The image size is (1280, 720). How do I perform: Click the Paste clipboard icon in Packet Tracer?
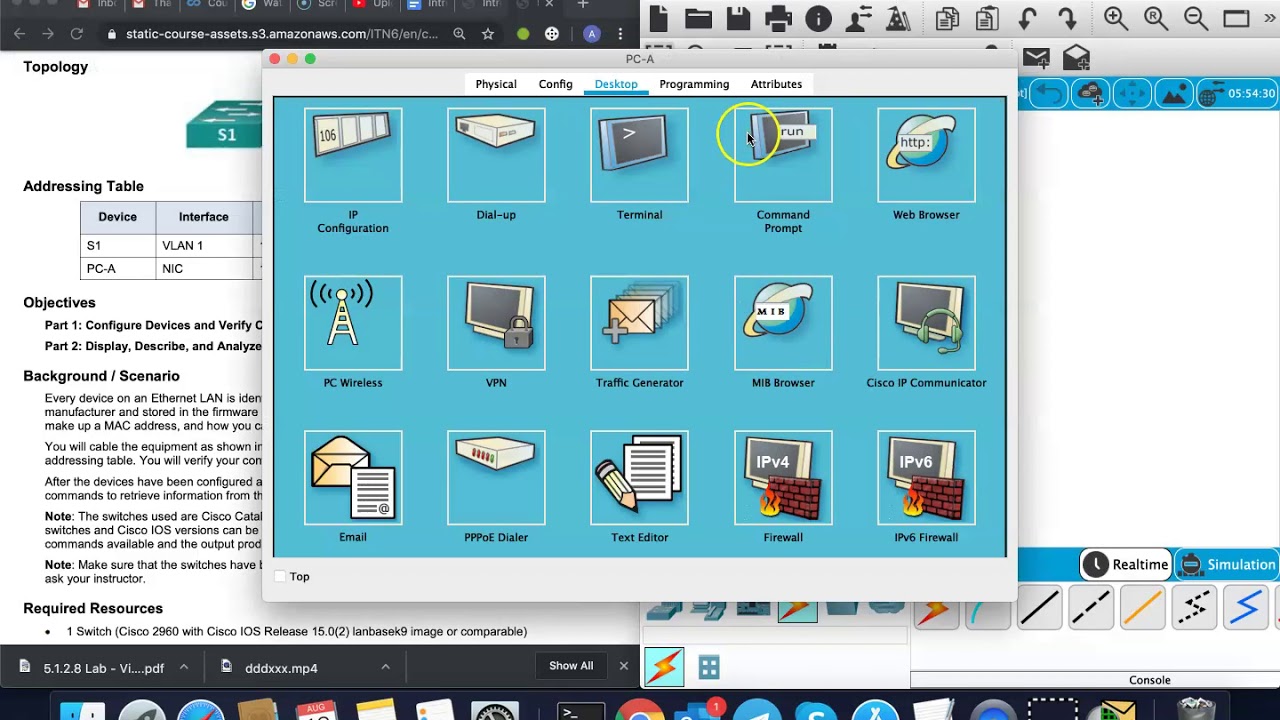(x=987, y=18)
